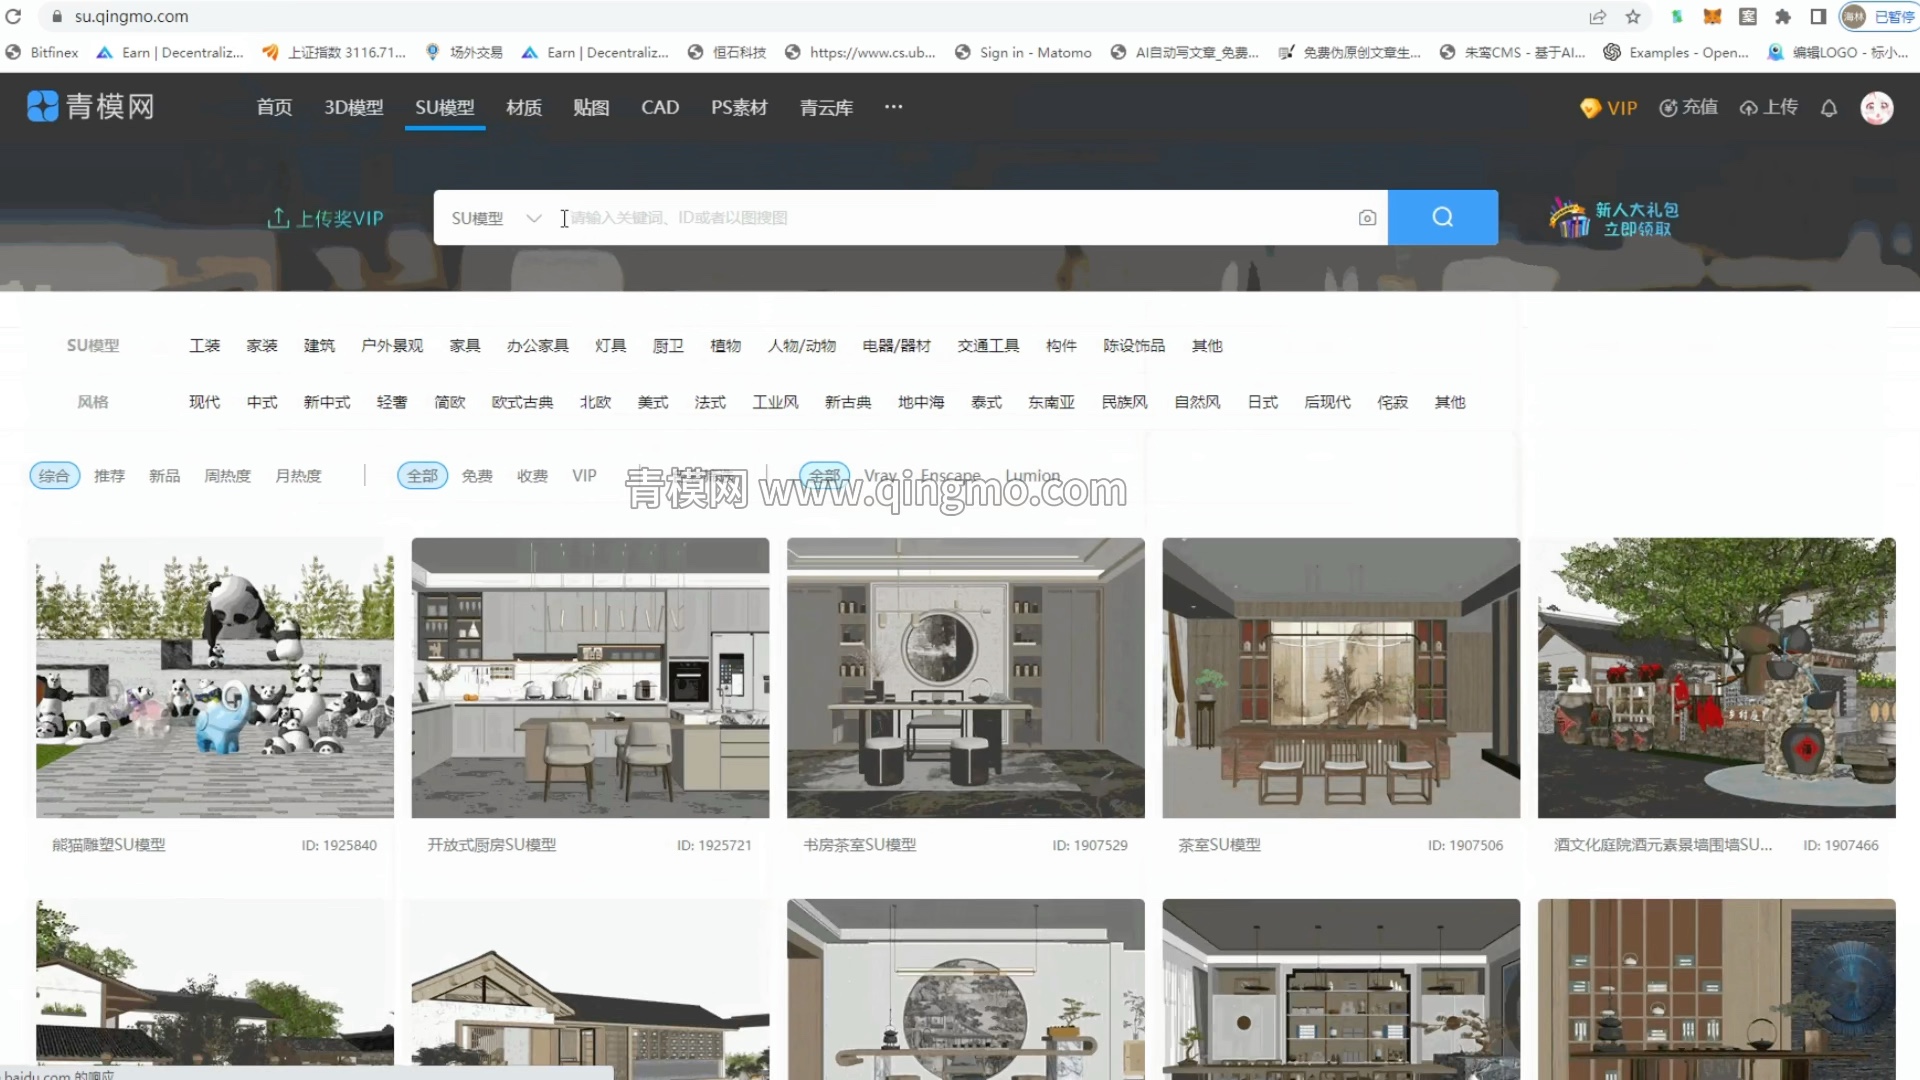Open the 熊猫雕塑SU模型 thumbnail
Image resolution: width=1920 pixels, height=1080 pixels.
(214, 678)
